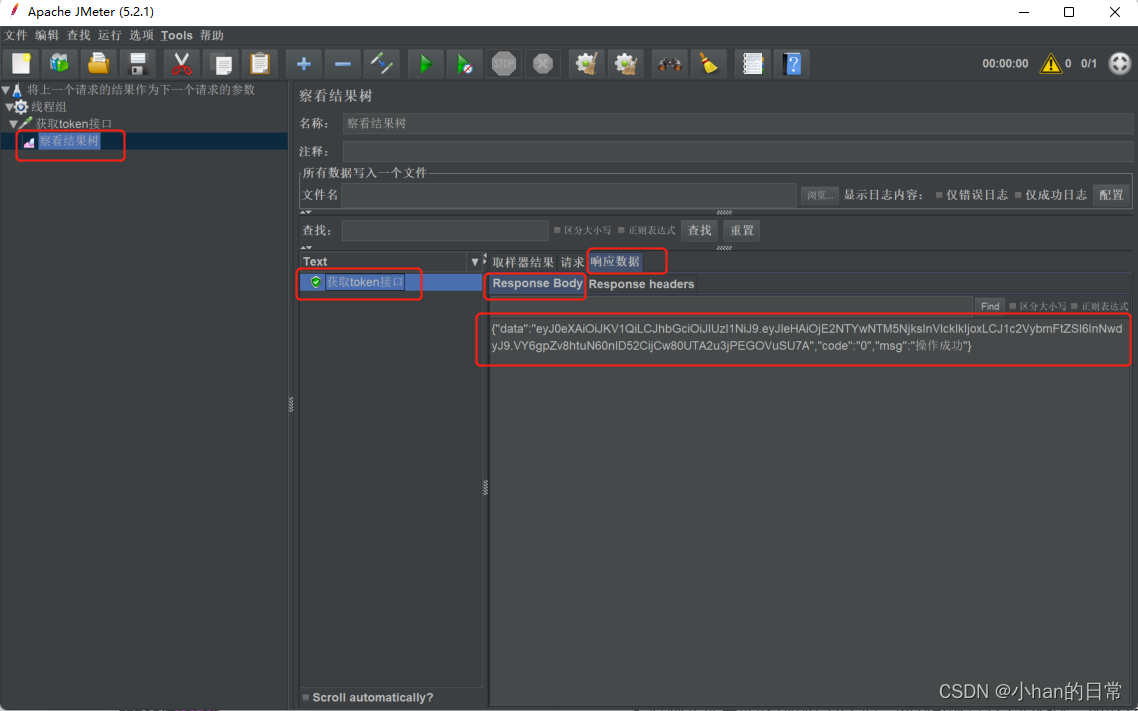Focus the 名称 name input field
Image resolution: width=1138 pixels, height=711 pixels.
737,123
